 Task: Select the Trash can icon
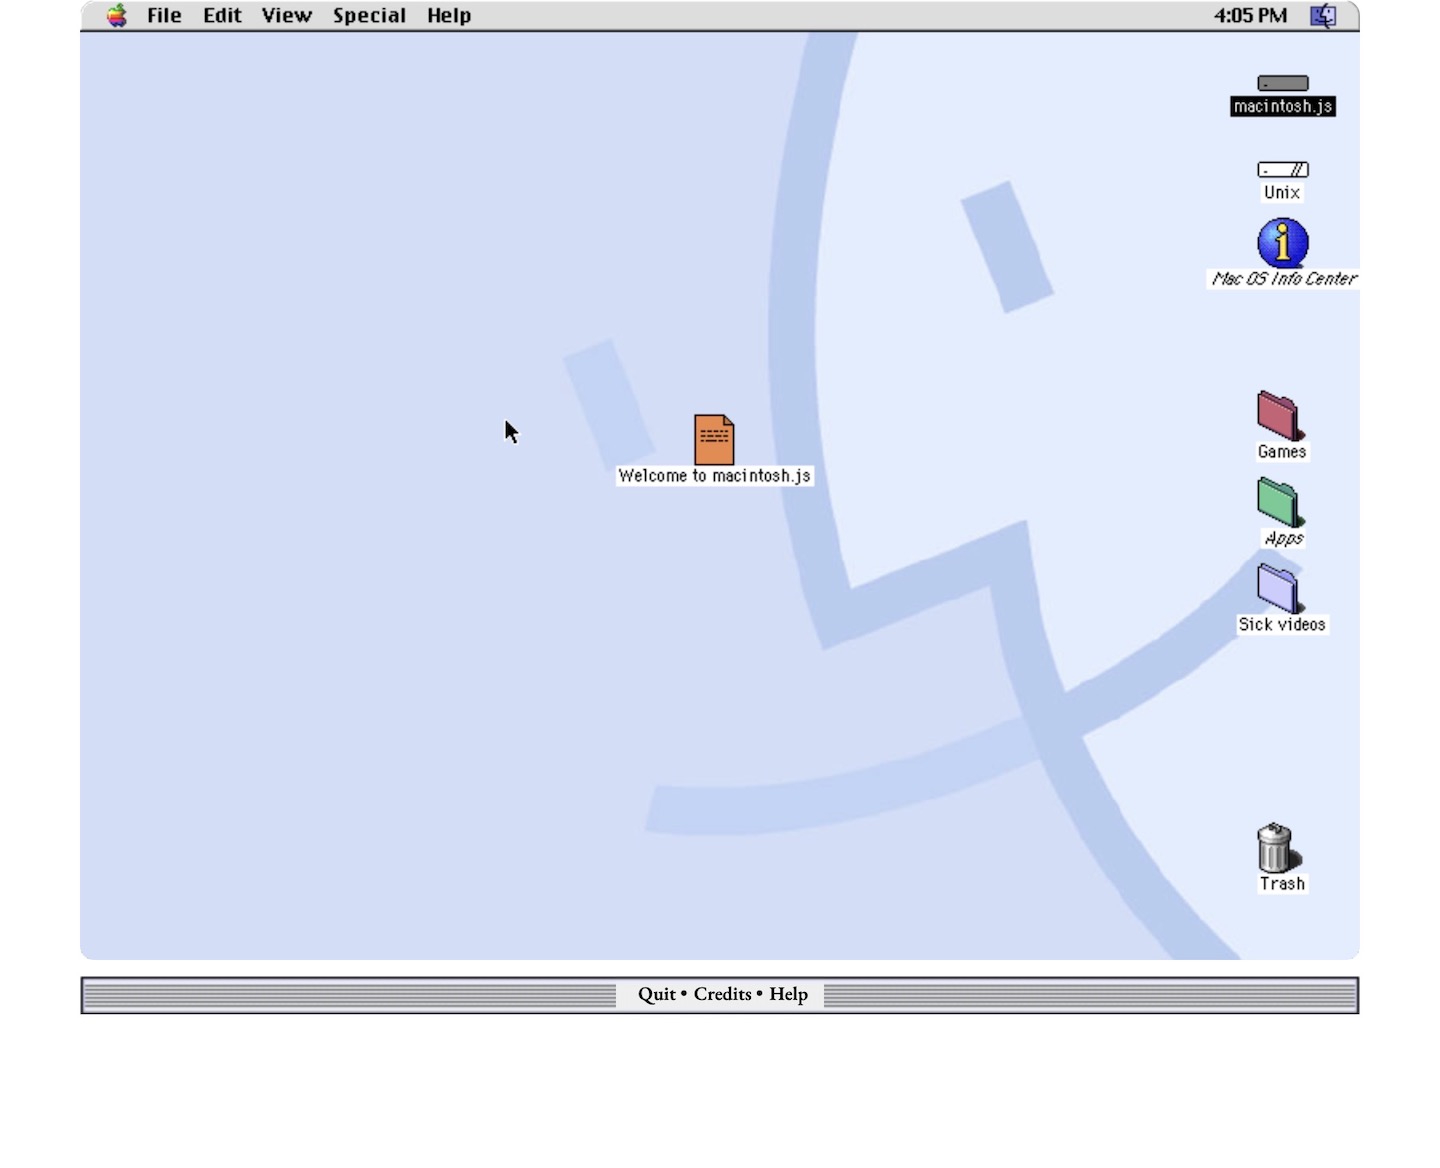[1279, 848]
